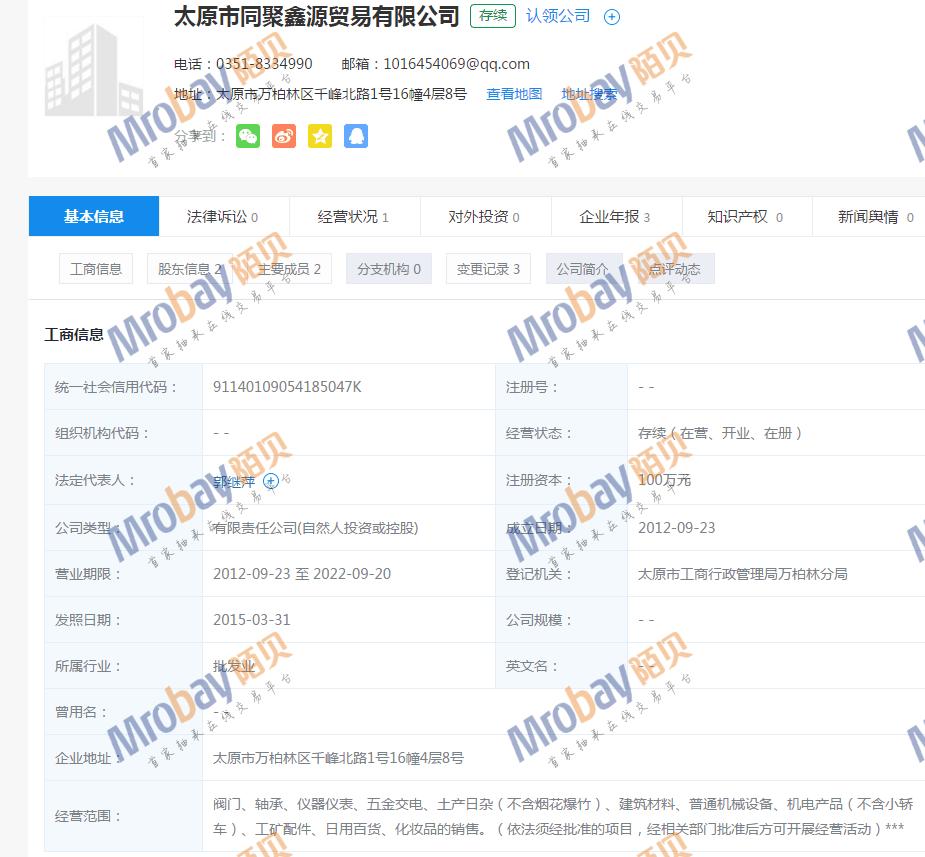925x857 pixels.
Task: Click plus icon beside 认领公司
Action: pos(612,17)
